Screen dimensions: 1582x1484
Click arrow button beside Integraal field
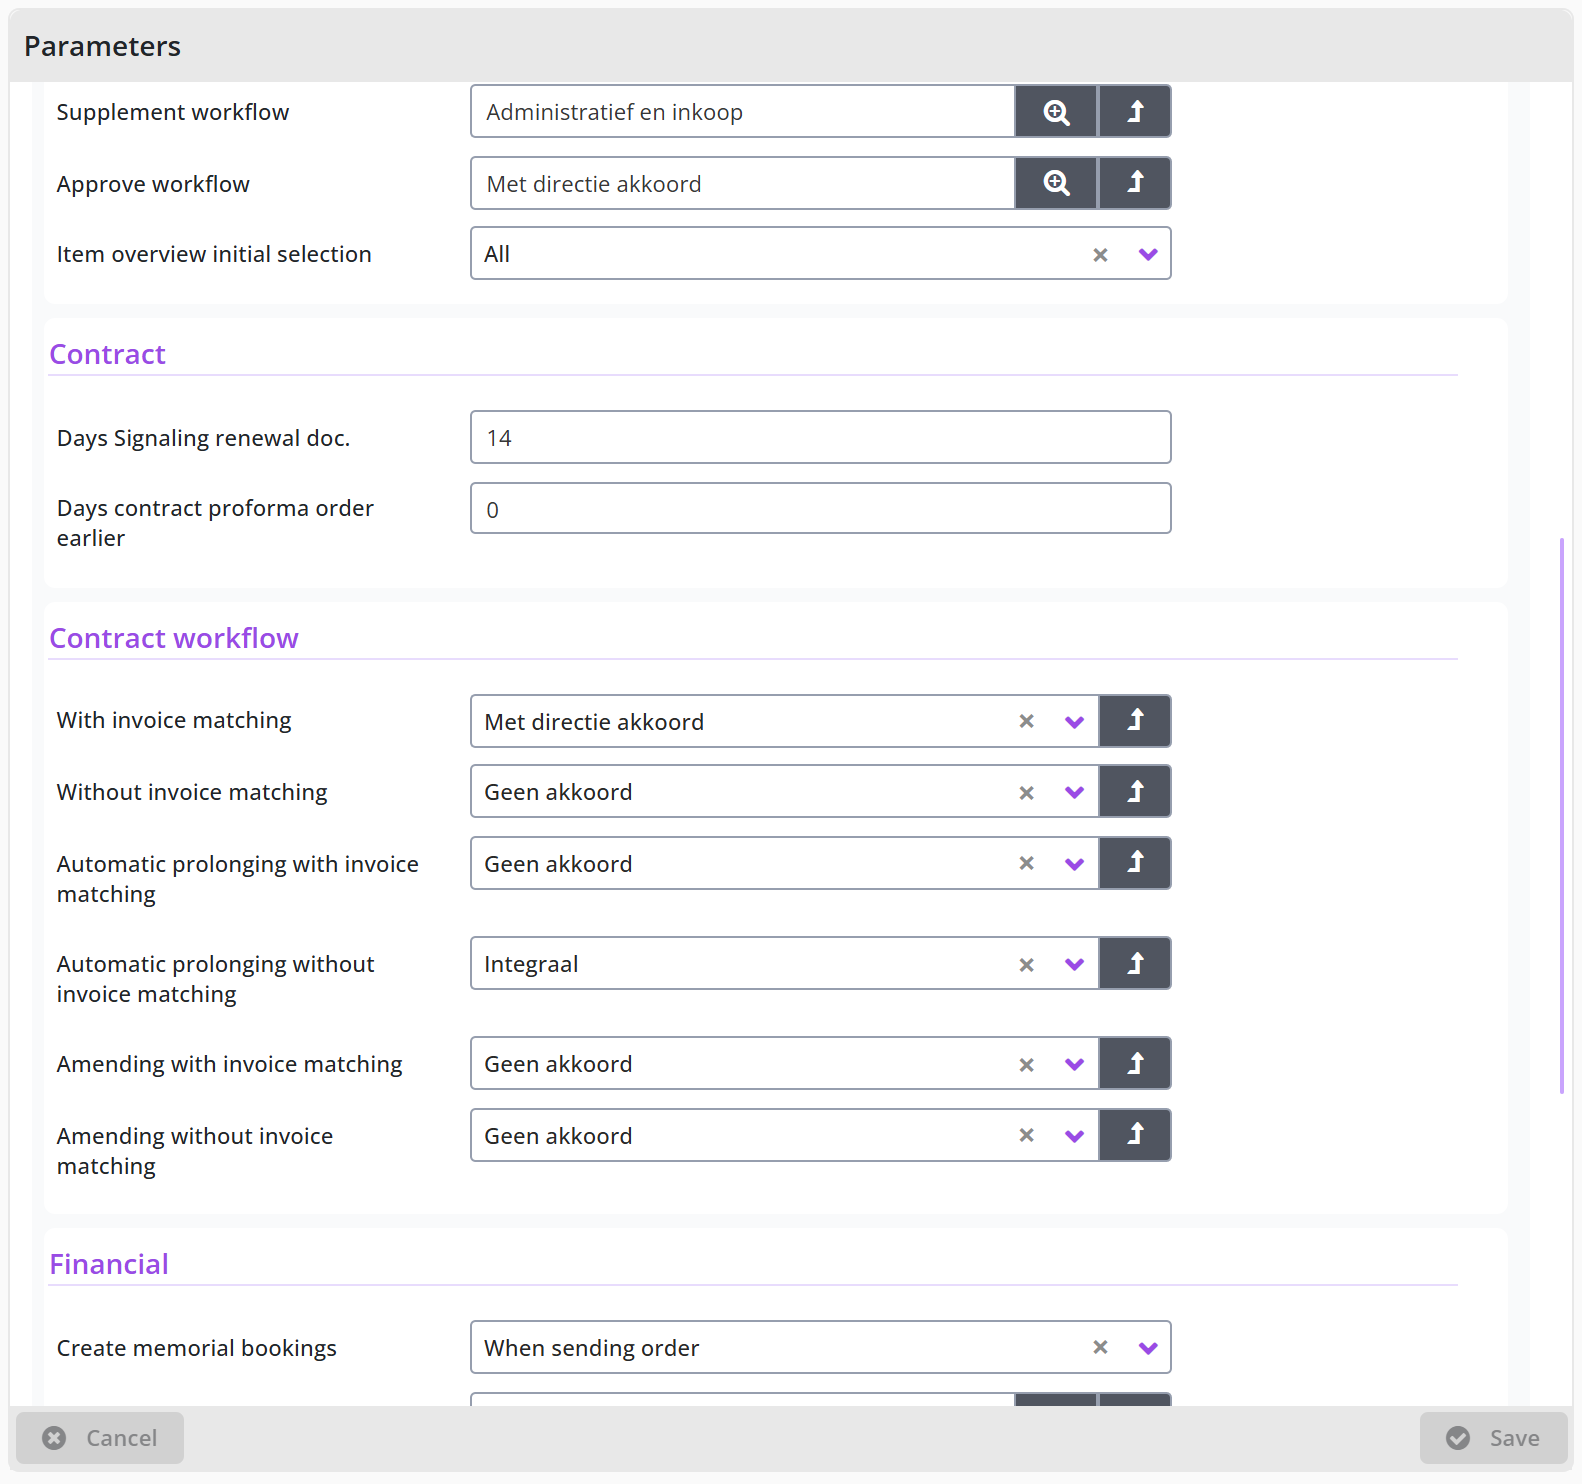click(1135, 963)
